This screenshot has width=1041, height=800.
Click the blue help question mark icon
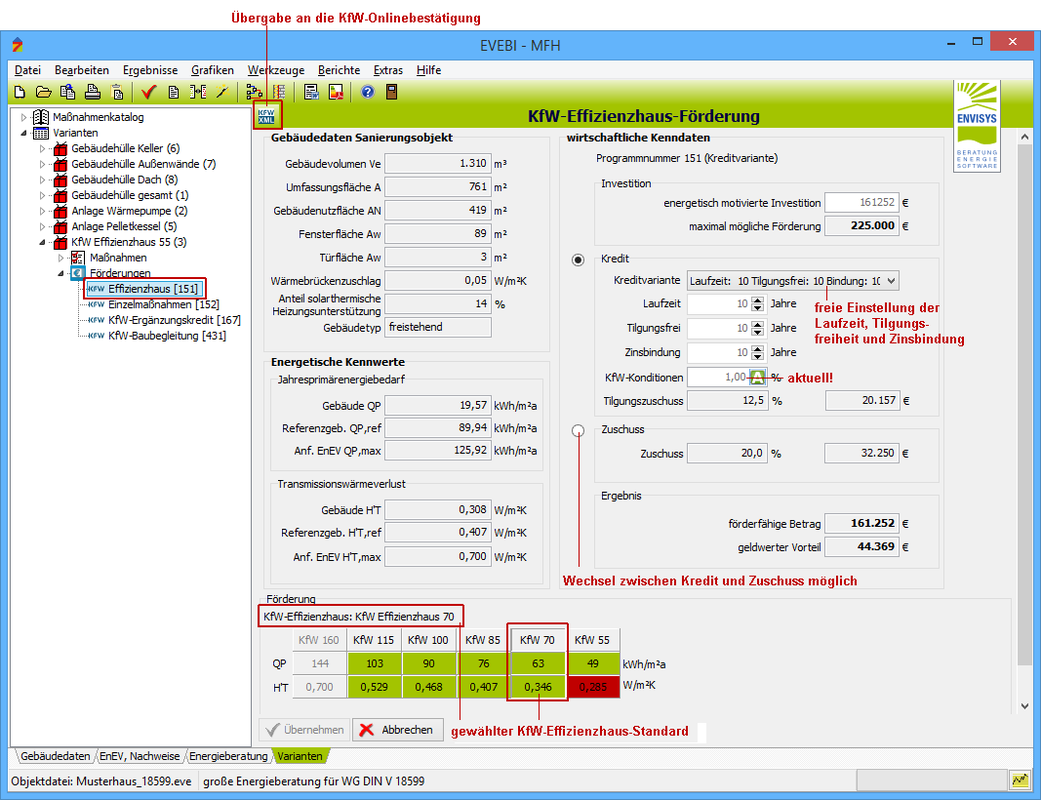tap(367, 92)
